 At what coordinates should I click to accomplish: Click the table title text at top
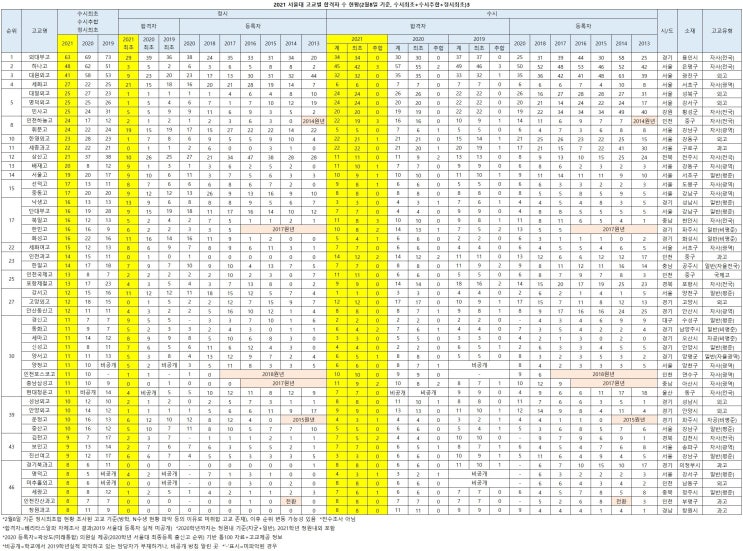(x=372, y=4)
